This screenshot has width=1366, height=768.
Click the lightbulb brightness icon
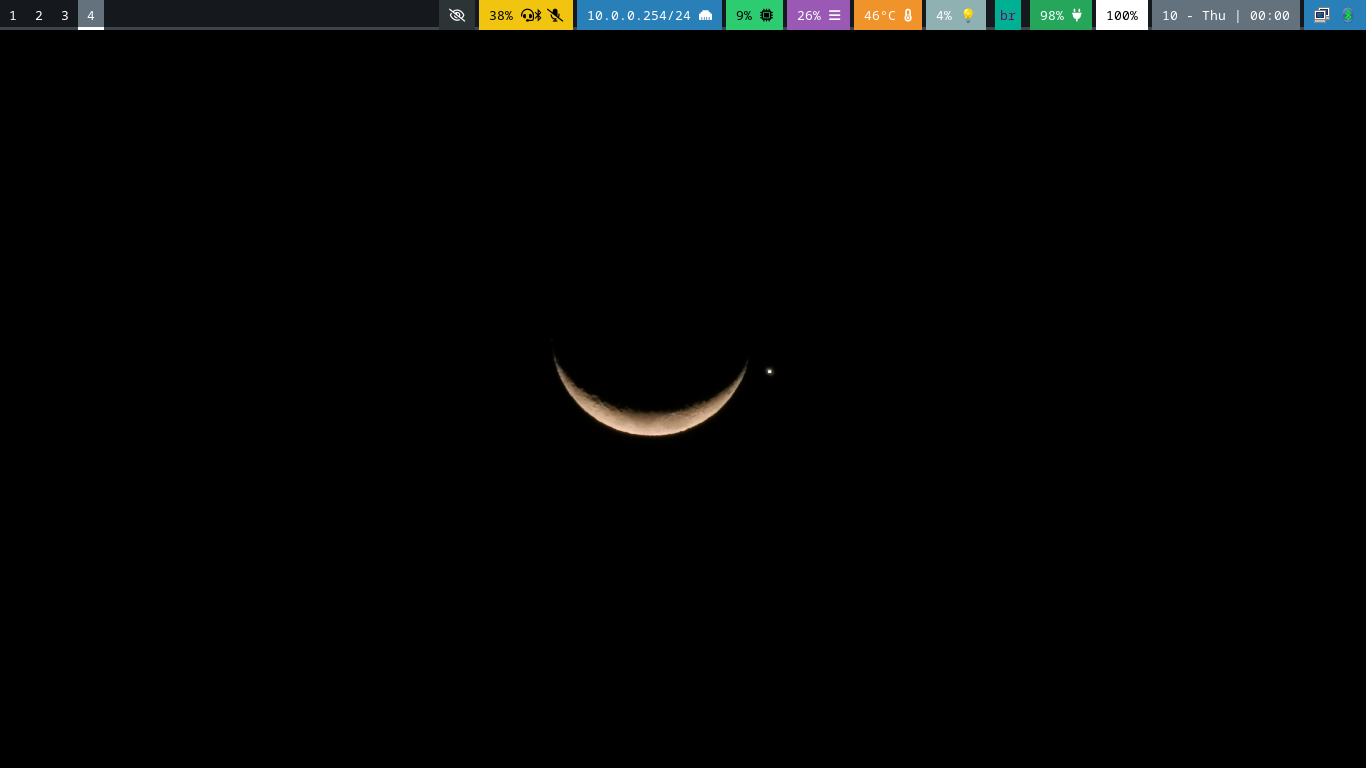point(968,15)
